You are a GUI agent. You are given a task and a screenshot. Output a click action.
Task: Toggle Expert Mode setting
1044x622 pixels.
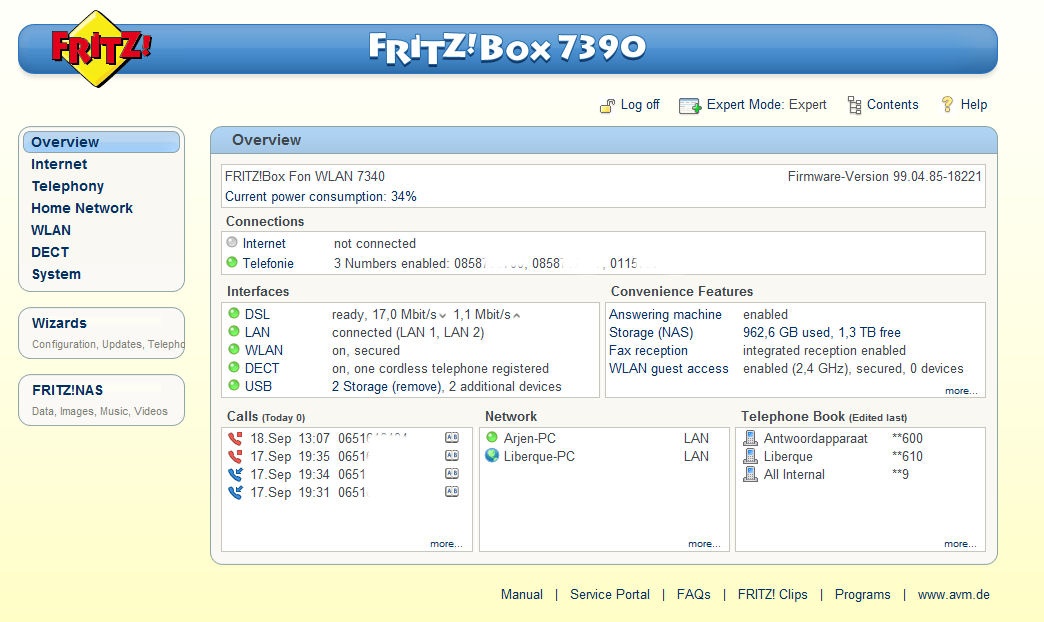point(766,105)
